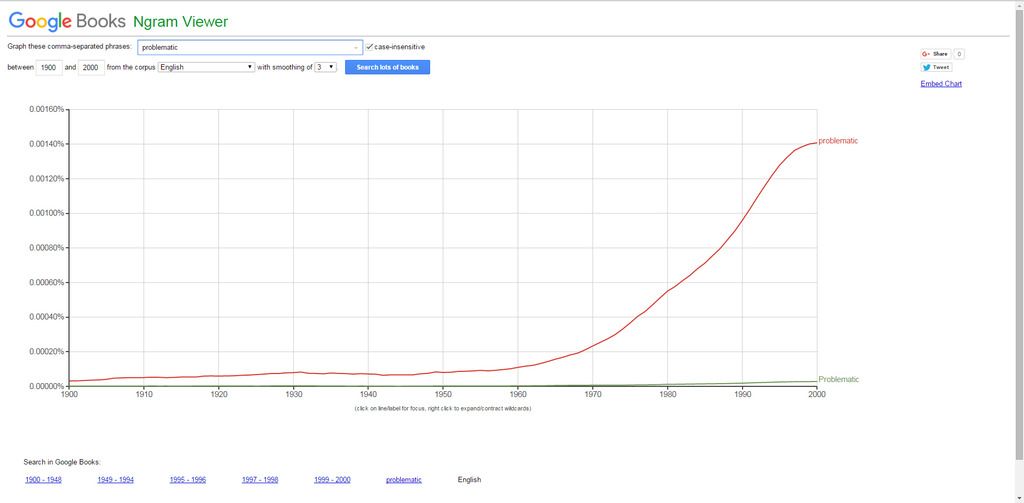Click the Google+ Share button
The height and width of the screenshot is (503, 1024).
(936, 54)
